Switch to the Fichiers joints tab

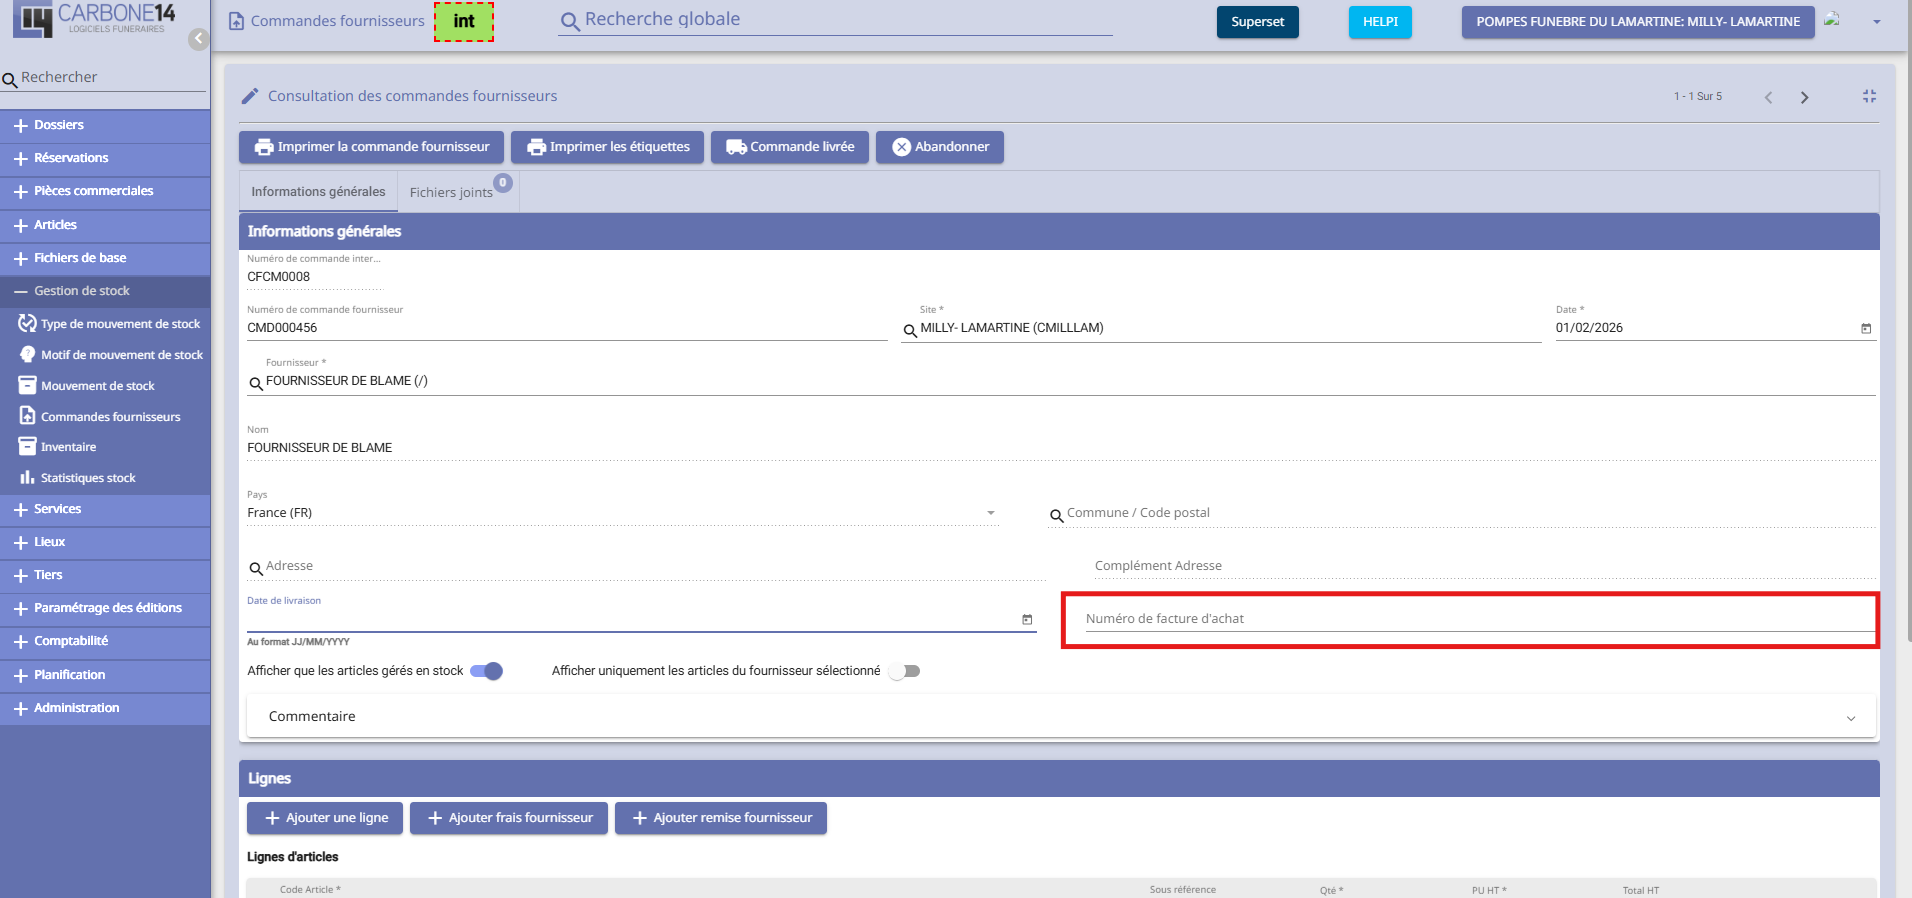[451, 192]
